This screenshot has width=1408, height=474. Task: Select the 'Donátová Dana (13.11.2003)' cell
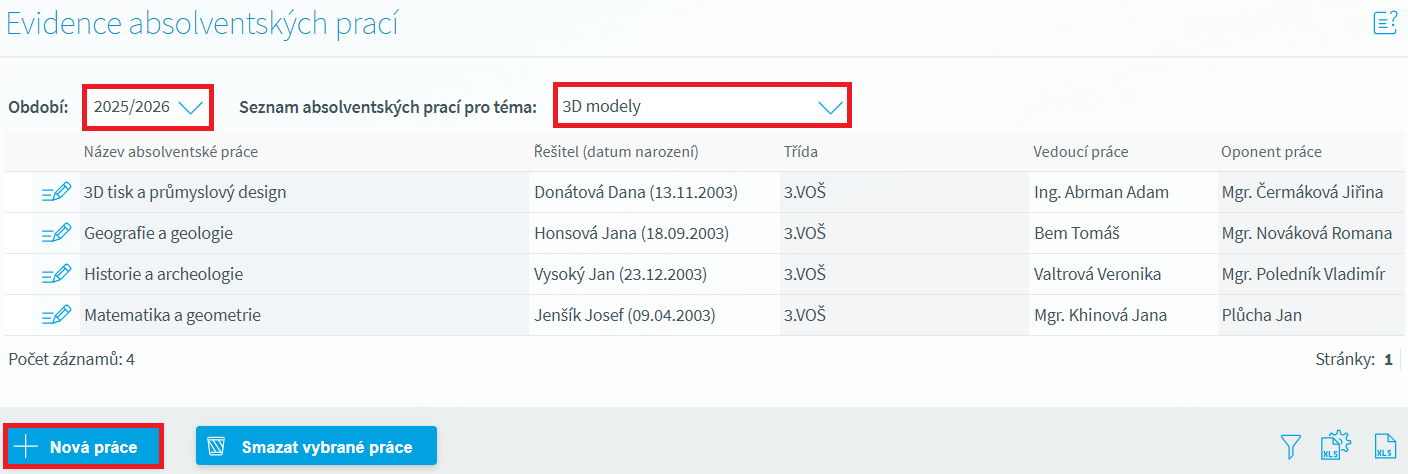click(x=636, y=192)
